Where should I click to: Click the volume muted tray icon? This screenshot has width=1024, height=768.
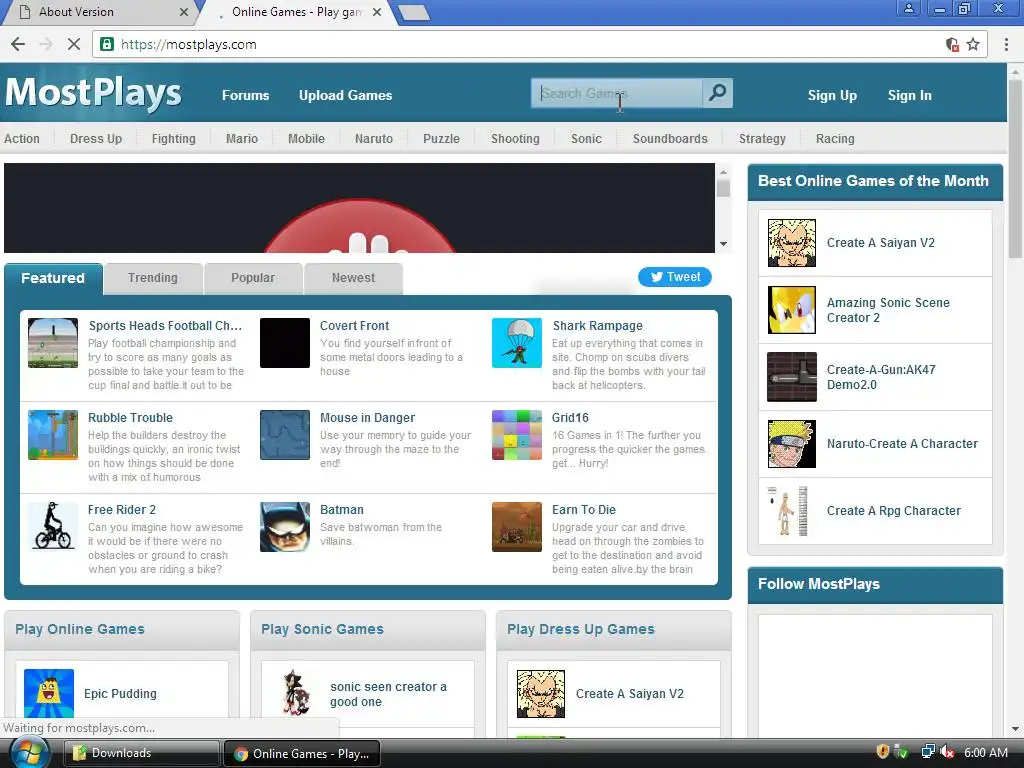click(947, 753)
